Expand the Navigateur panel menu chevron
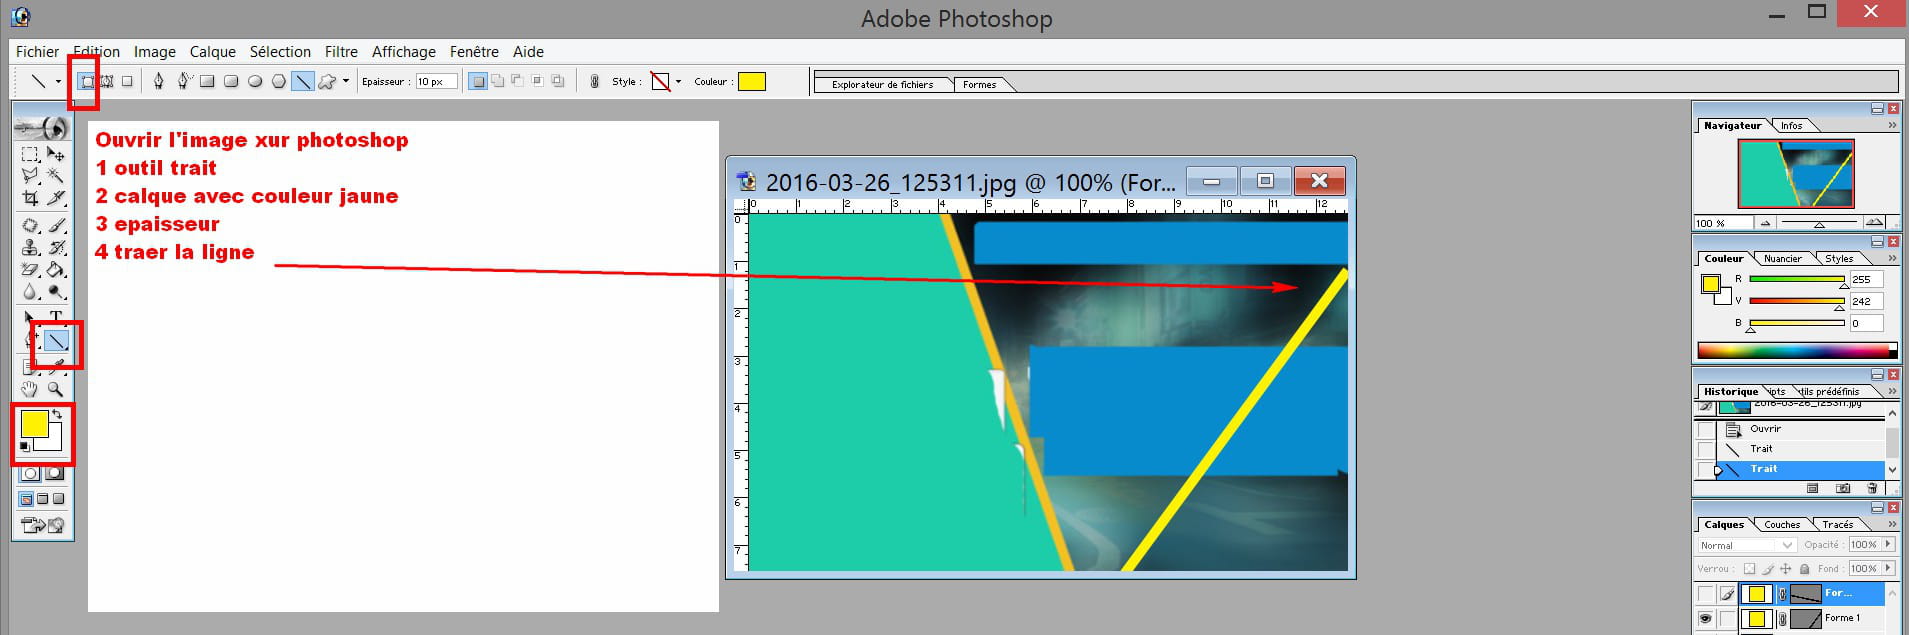Screen dimensions: 1909x635 point(1891,126)
